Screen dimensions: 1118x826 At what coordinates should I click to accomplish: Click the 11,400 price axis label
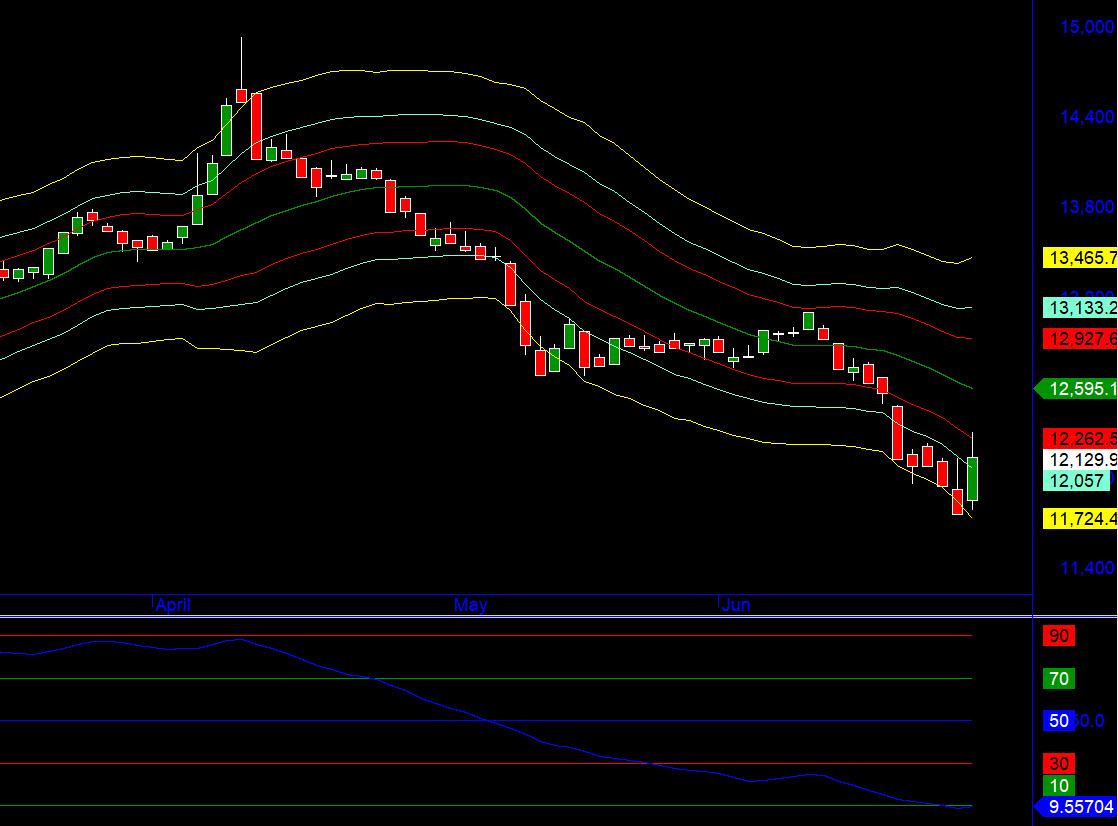click(x=1087, y=568)
